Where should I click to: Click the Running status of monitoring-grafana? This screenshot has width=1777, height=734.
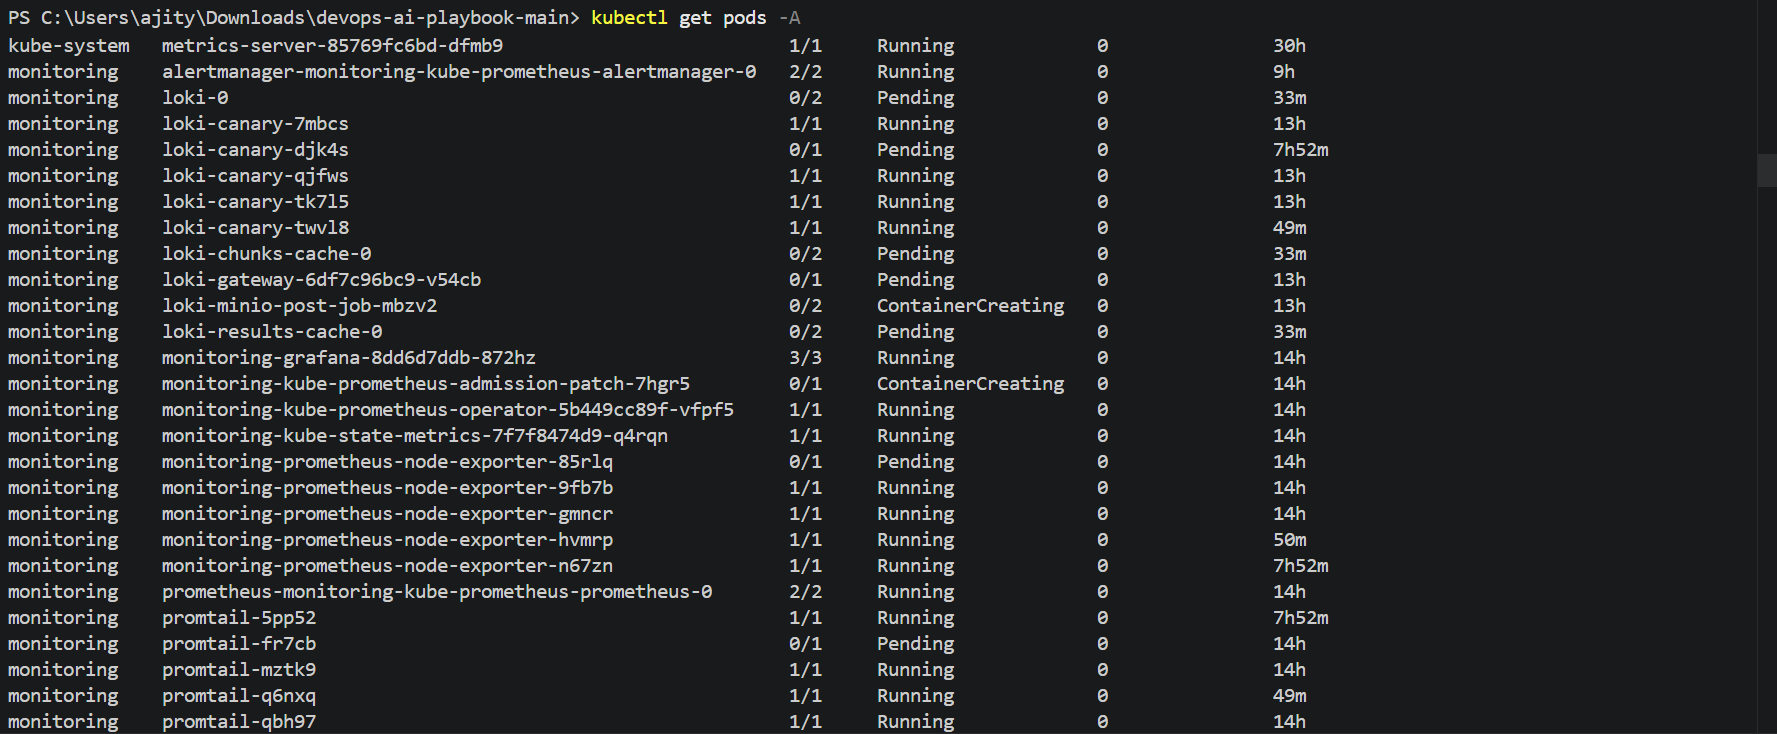tap(916, 358)
